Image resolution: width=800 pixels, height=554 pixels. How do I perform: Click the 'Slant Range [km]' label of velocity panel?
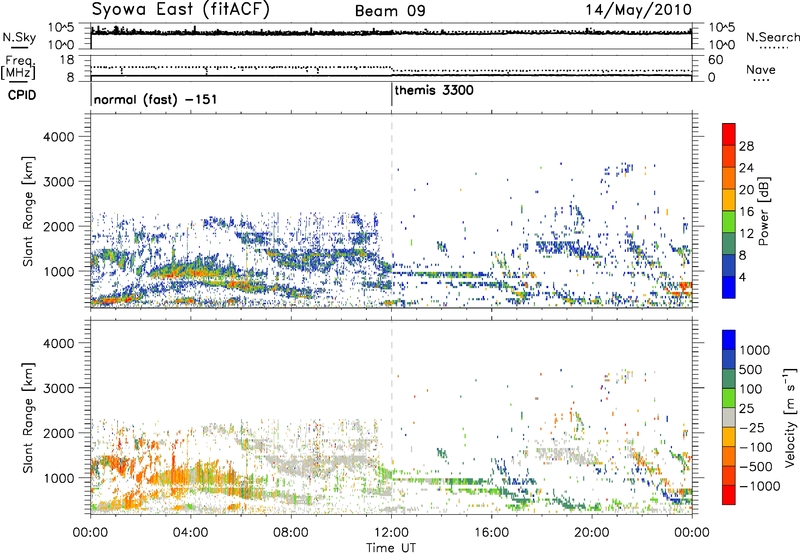(x=28, y=418)
